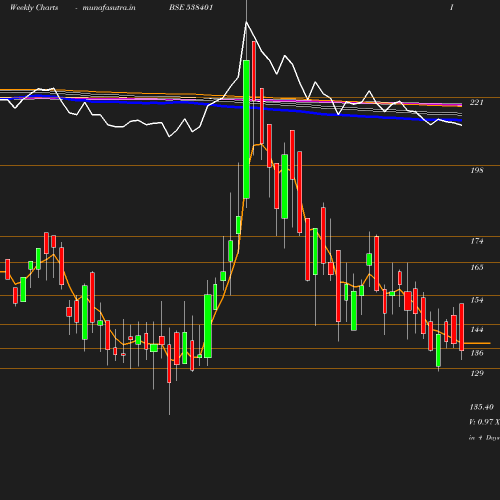
Task: Select the 154 price axis label
Action: coord(477,300)
